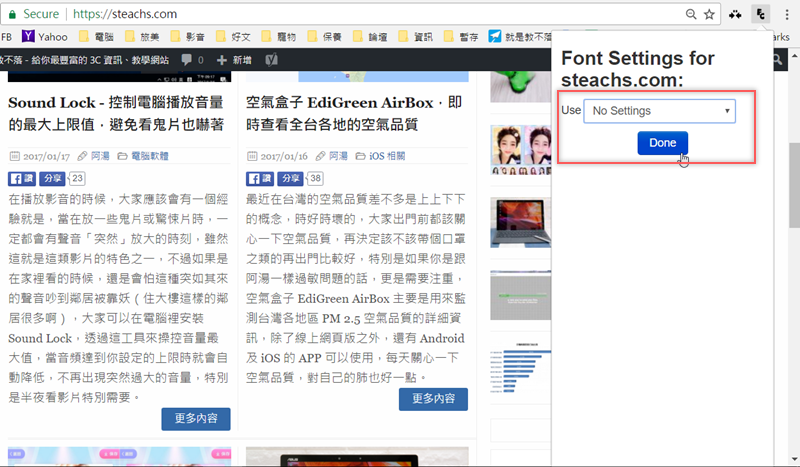This screenshot has height=467, width=800.
Task: Click the site URL in address bar
Action: (x=125, y=14)
